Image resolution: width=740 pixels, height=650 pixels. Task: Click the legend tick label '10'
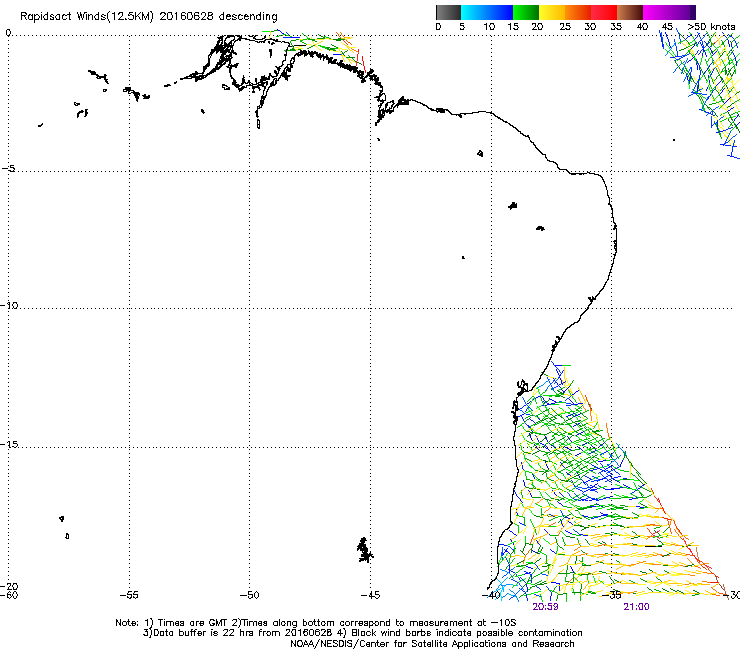tap(489, 27)
